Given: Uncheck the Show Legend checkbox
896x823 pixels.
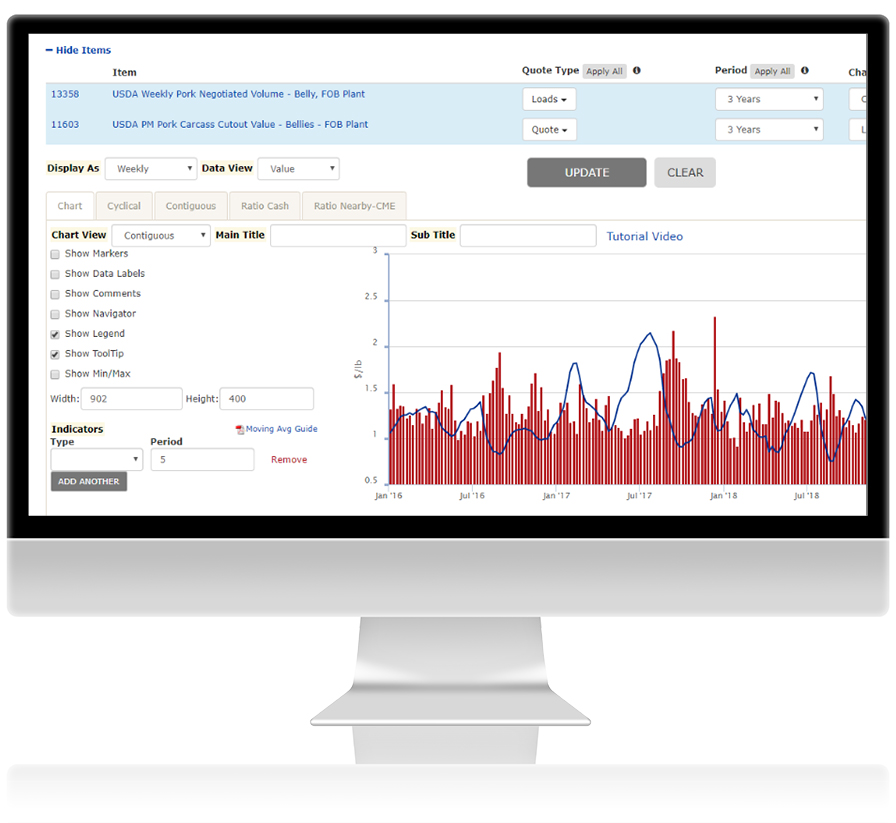Looking at the screenshot, I should tap(55, 334).
